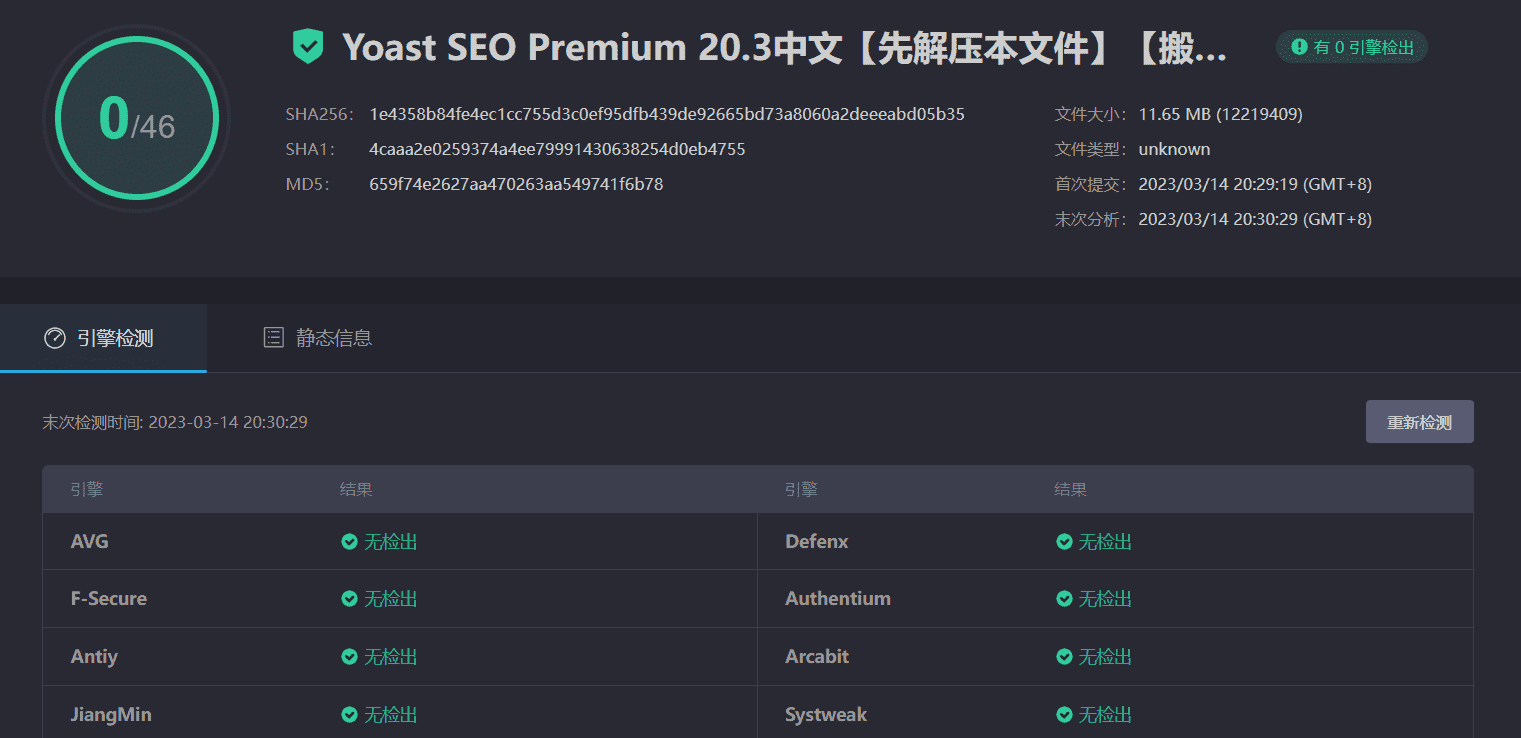Click the MD5 label

[x=307, y=184]
